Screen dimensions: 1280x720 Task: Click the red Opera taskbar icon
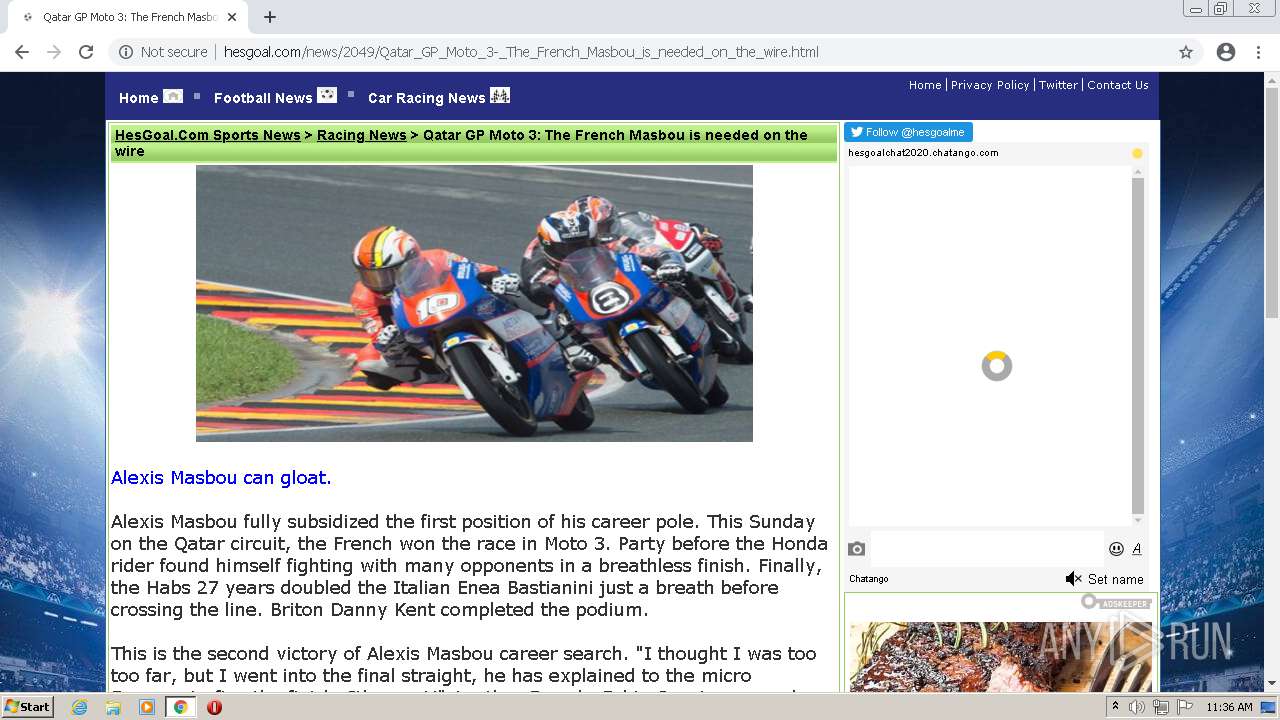click(x=214, y=707)
